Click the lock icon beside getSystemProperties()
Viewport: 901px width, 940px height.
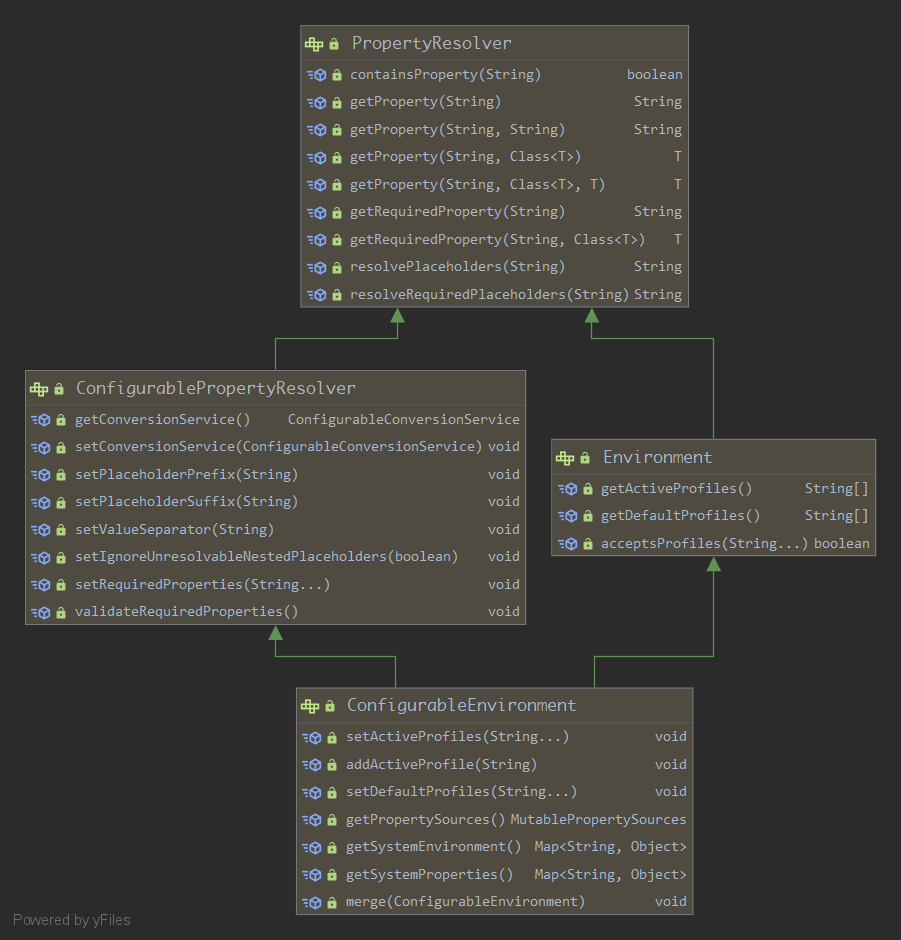(x=332, y=875)
